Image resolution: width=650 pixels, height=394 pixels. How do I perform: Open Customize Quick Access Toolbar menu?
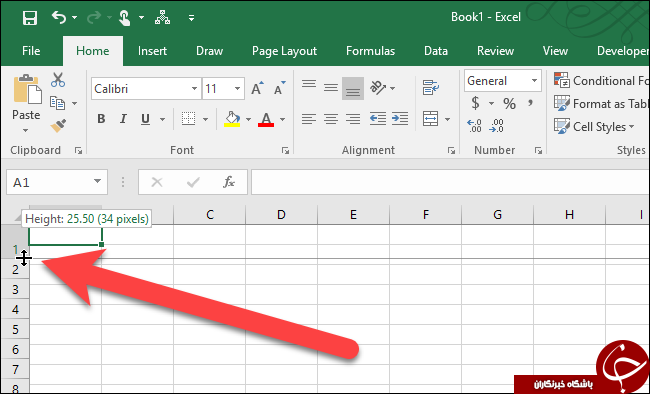[191, 18]
